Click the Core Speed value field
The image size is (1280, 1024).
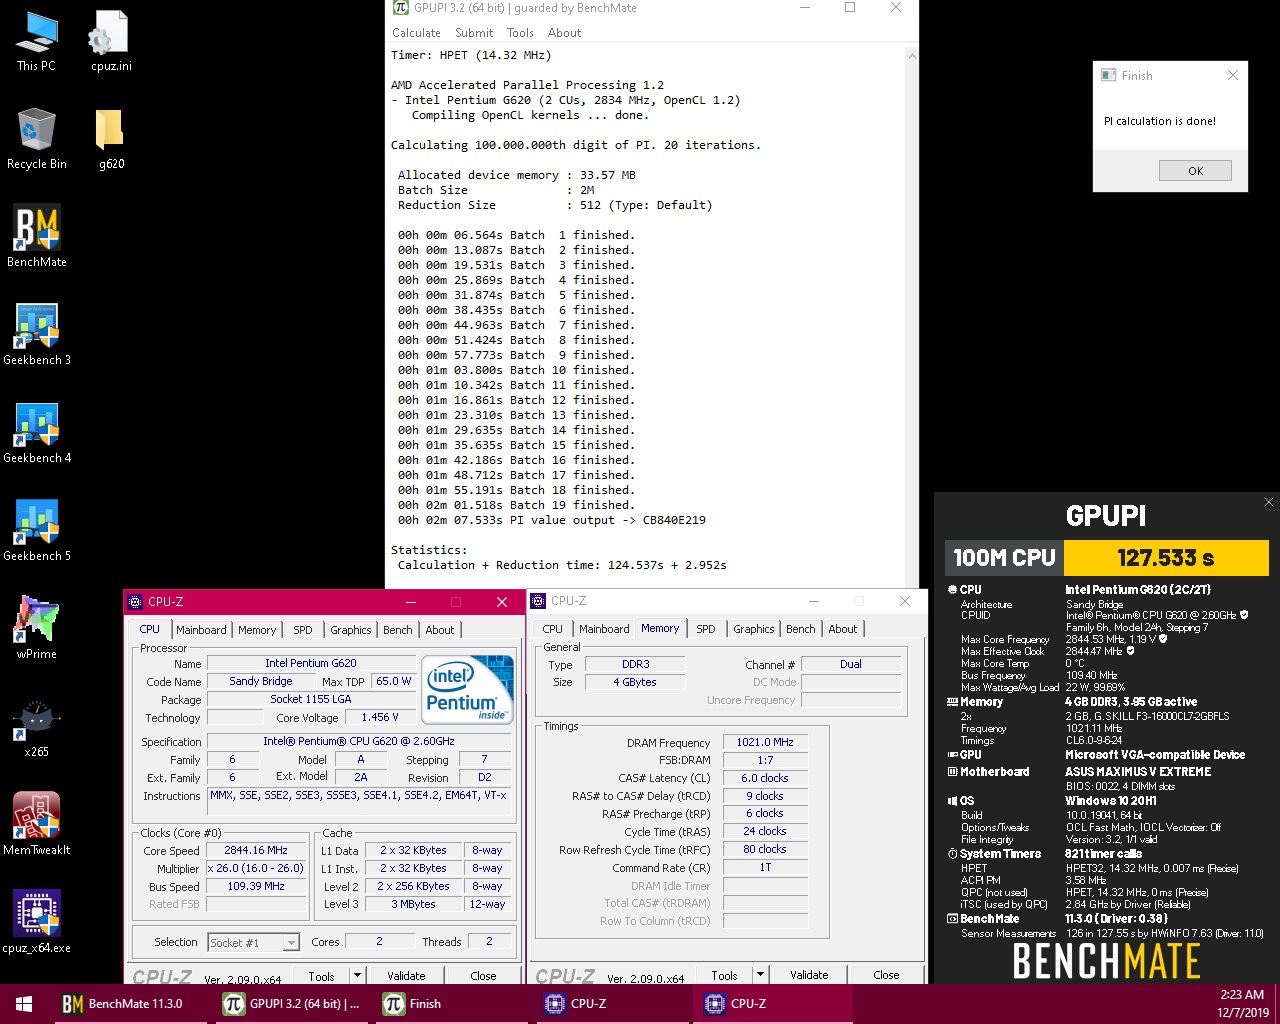pyautogui.click(x=256, y=850)
